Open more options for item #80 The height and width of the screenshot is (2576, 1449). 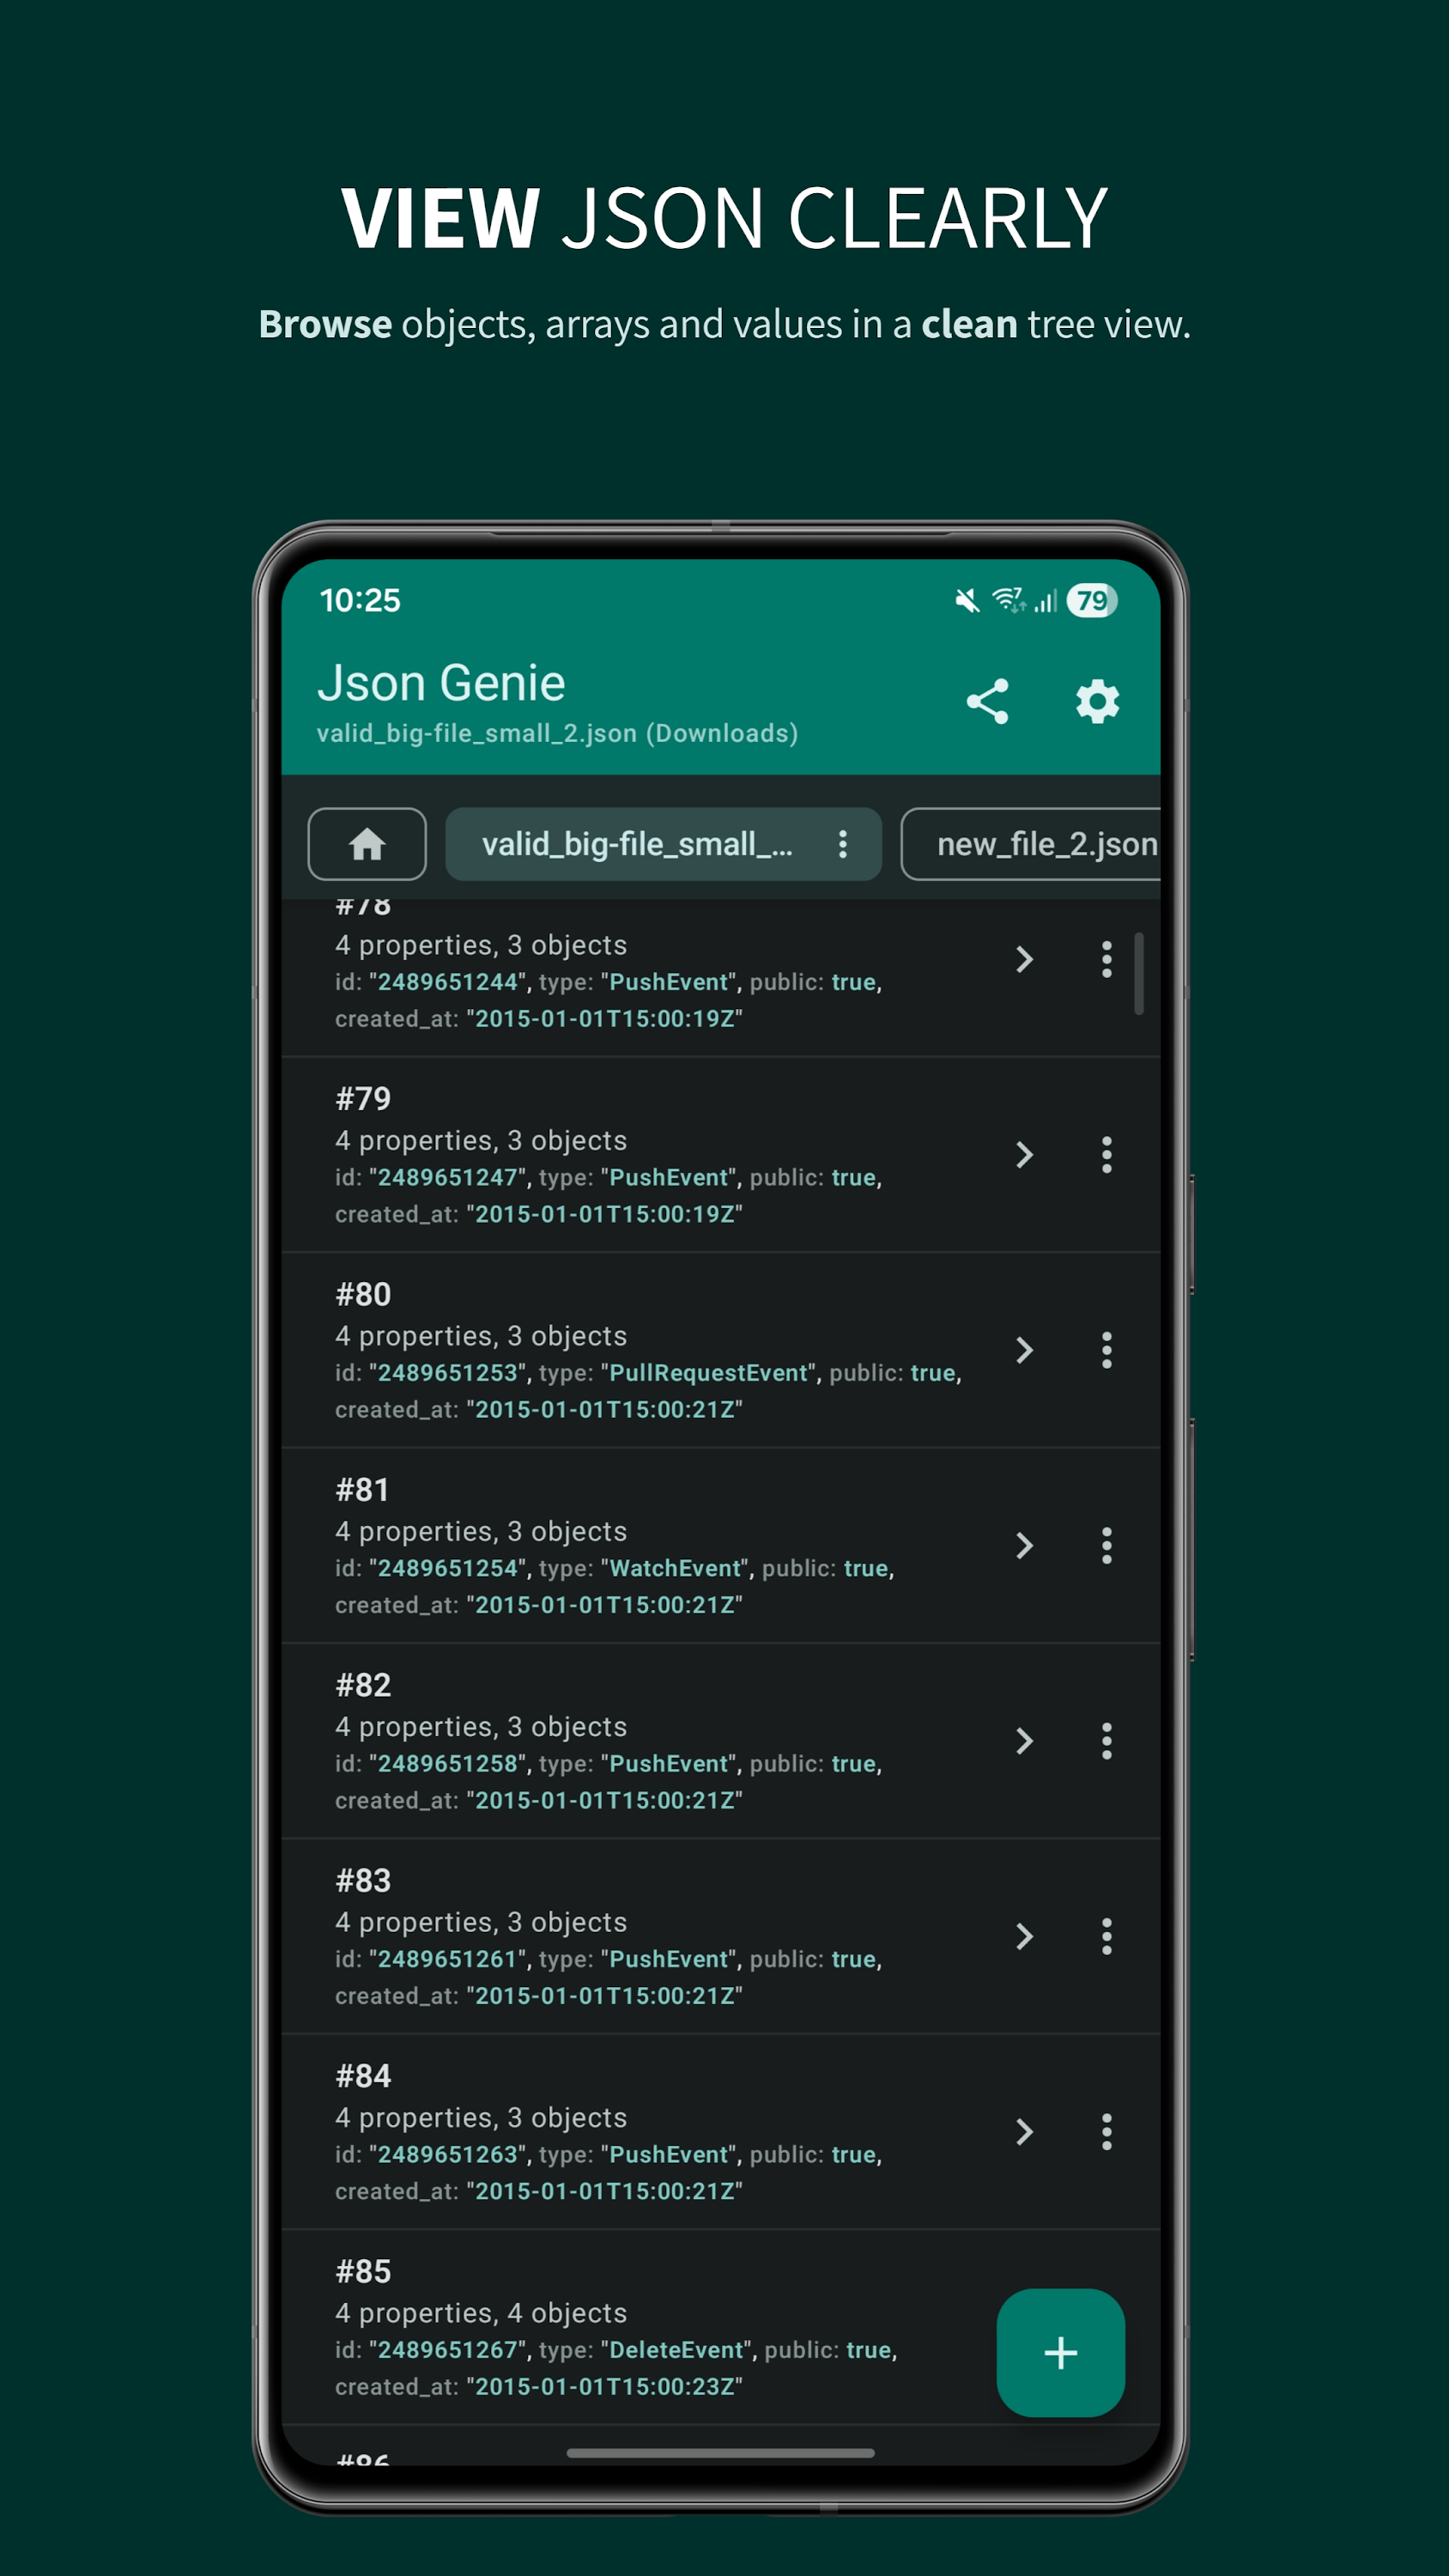[1106, 1350]
